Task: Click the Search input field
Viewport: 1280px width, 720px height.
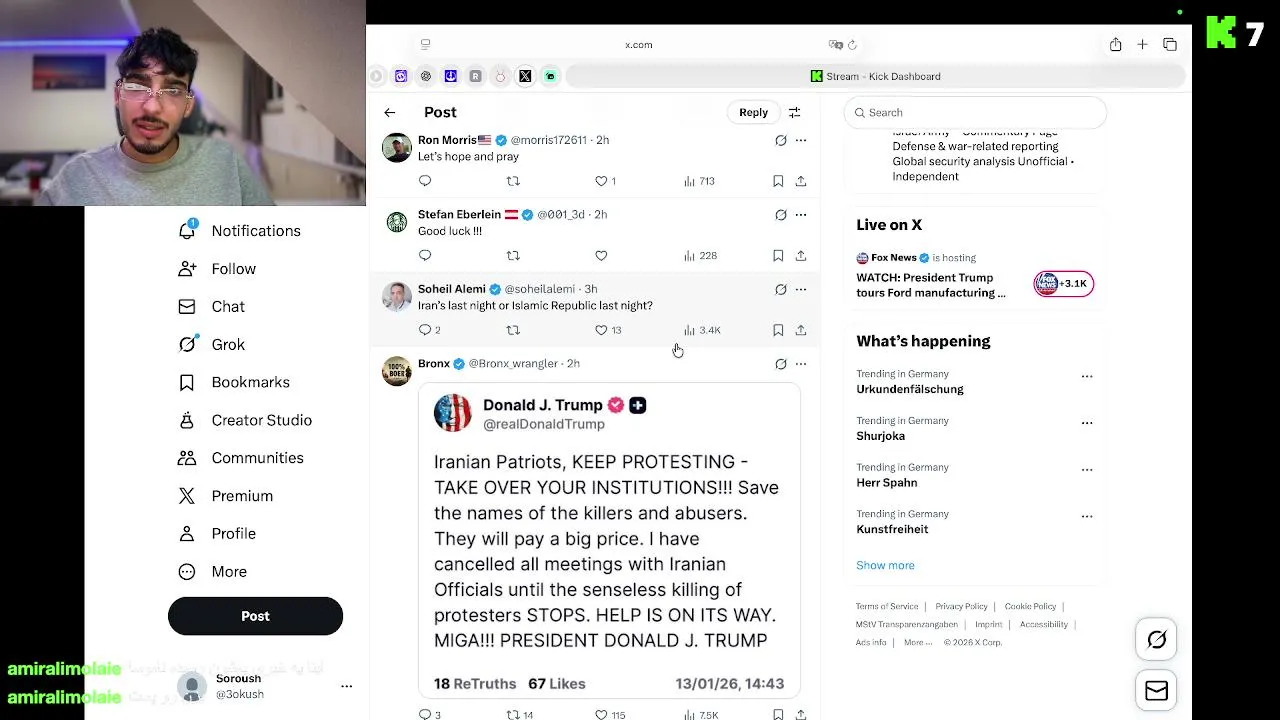Action: 975,113
